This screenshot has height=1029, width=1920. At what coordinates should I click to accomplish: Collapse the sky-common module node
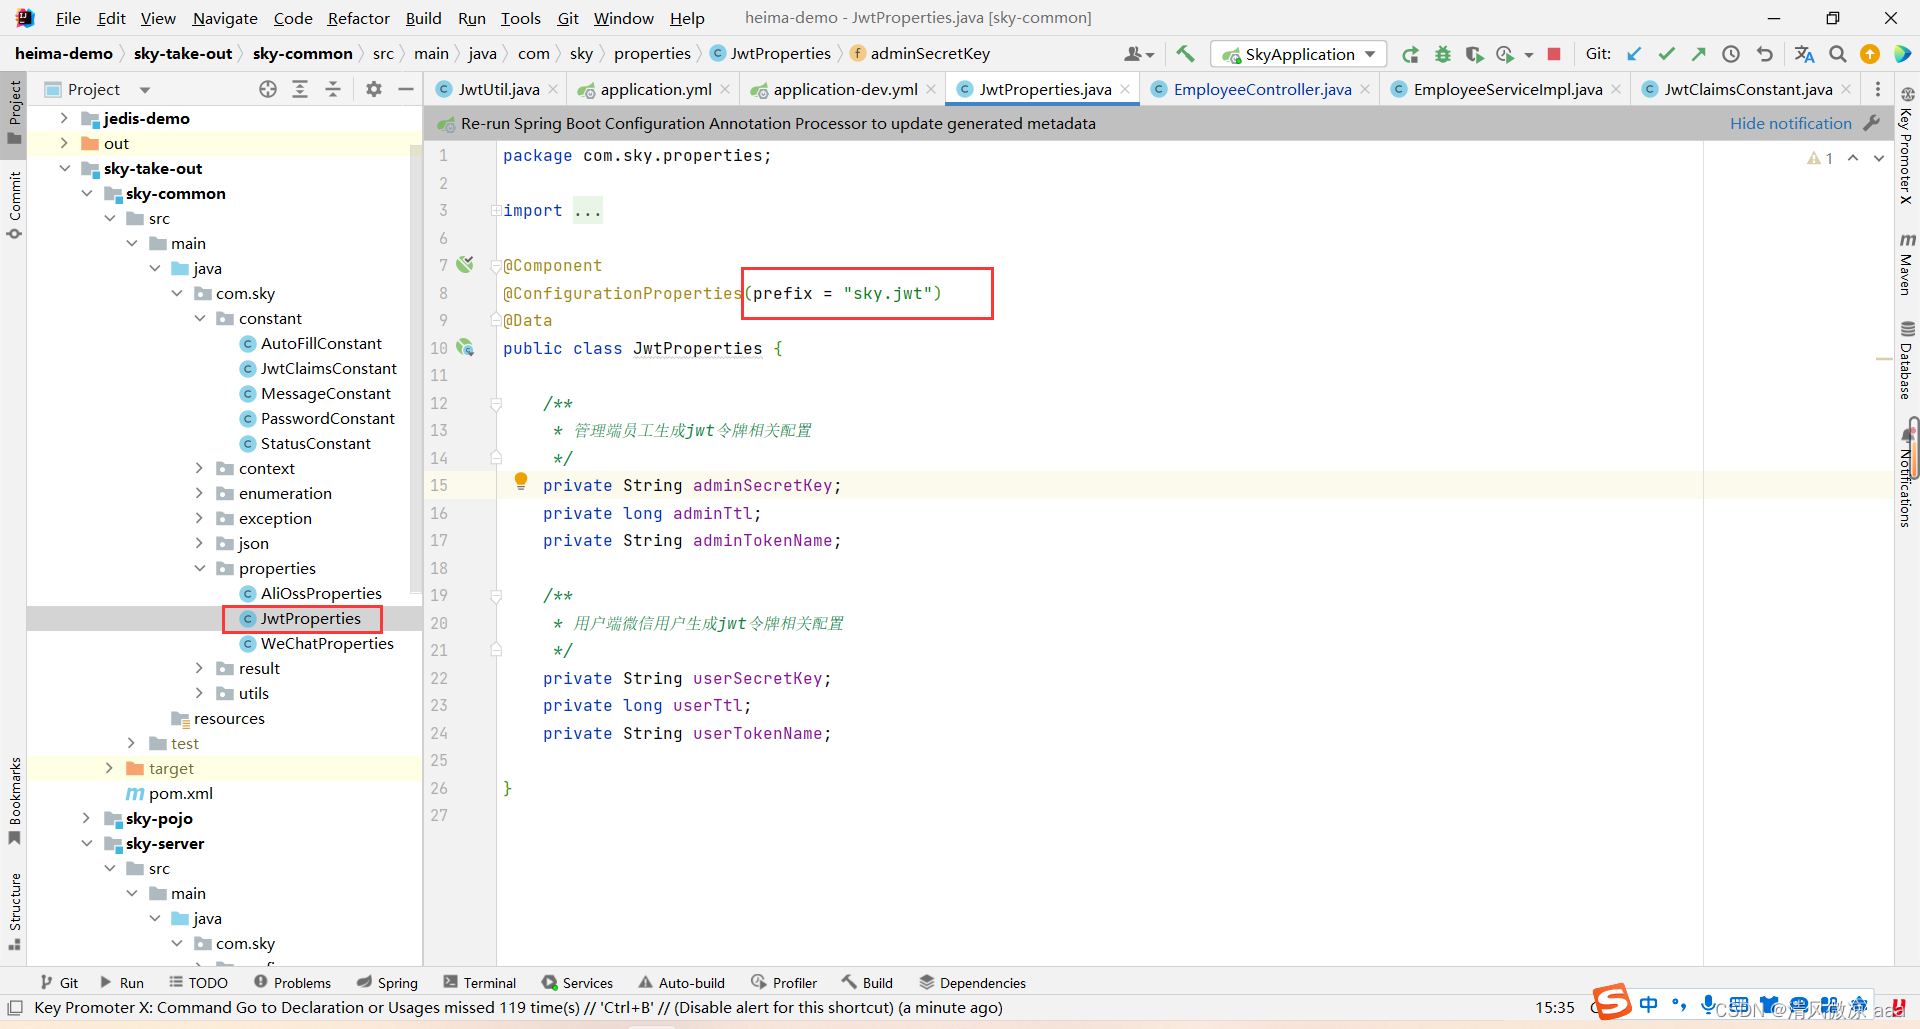click(87, 193)
